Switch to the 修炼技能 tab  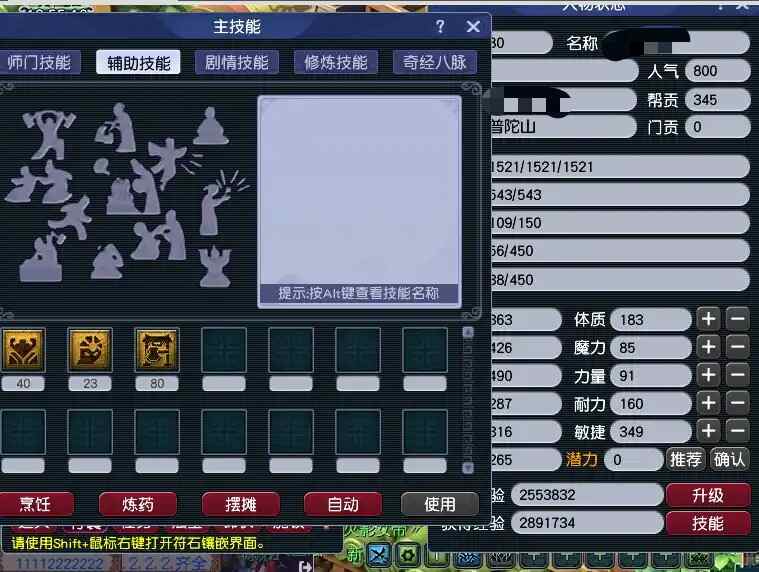pyautogui.click(x=336, y=62)
